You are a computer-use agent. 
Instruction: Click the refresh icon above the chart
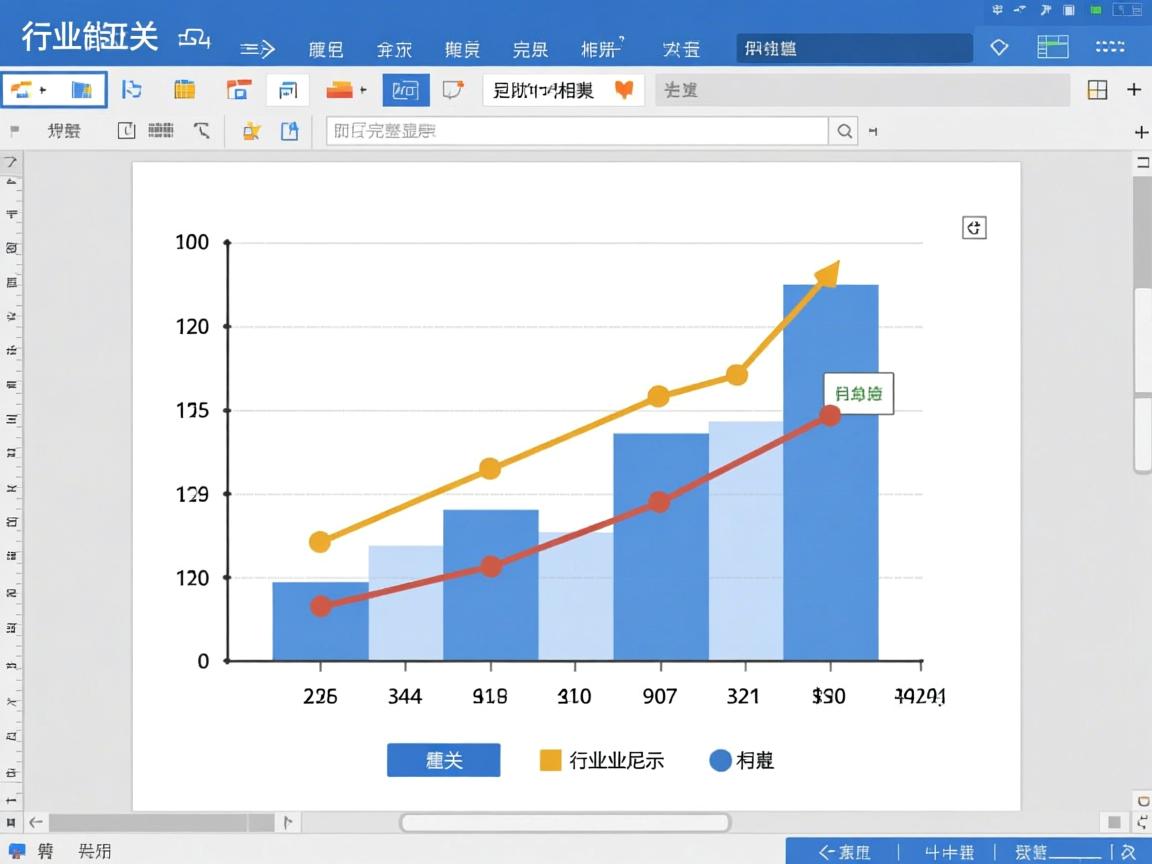tap(974, 227)
